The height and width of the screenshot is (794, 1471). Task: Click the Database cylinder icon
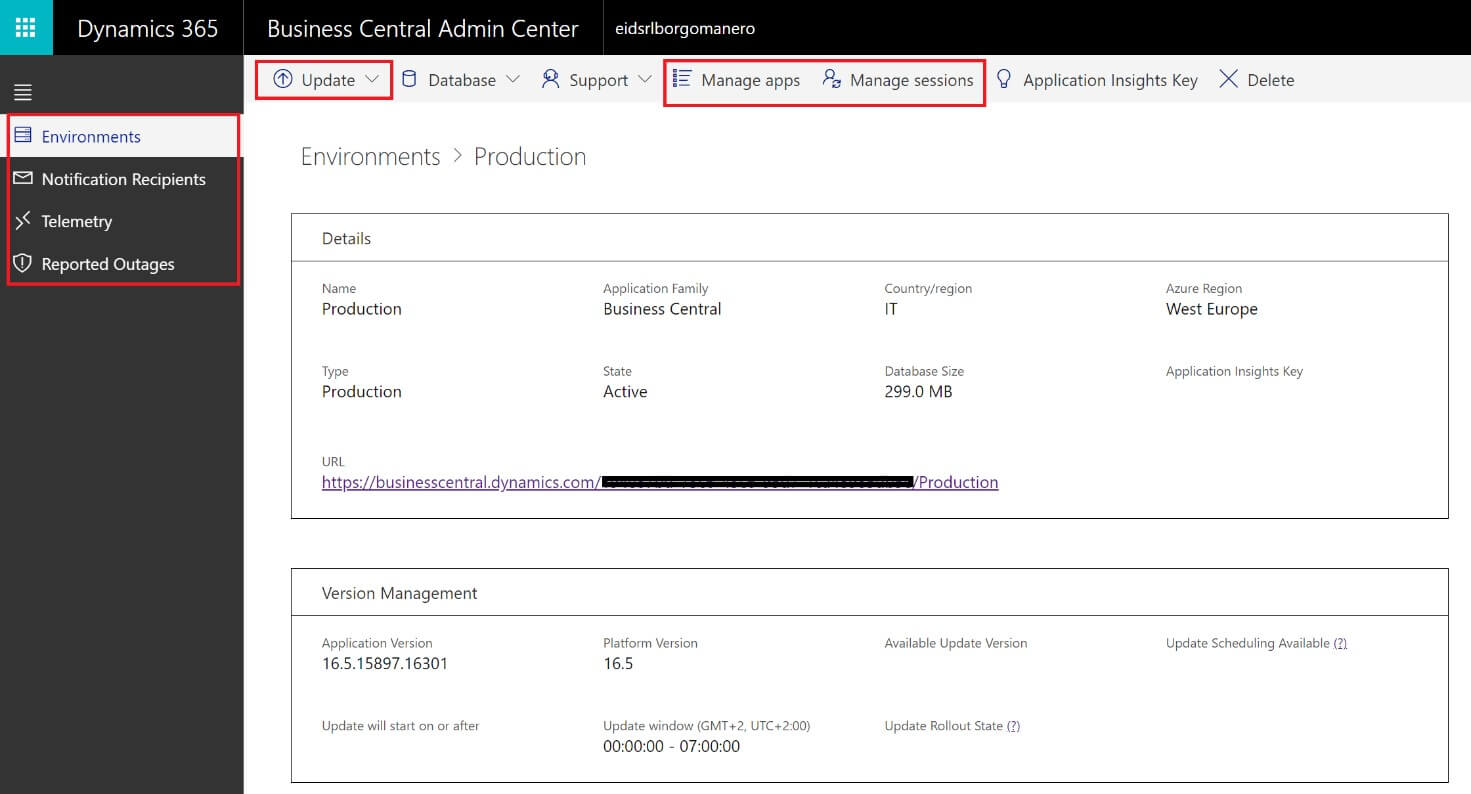point(410,80)
